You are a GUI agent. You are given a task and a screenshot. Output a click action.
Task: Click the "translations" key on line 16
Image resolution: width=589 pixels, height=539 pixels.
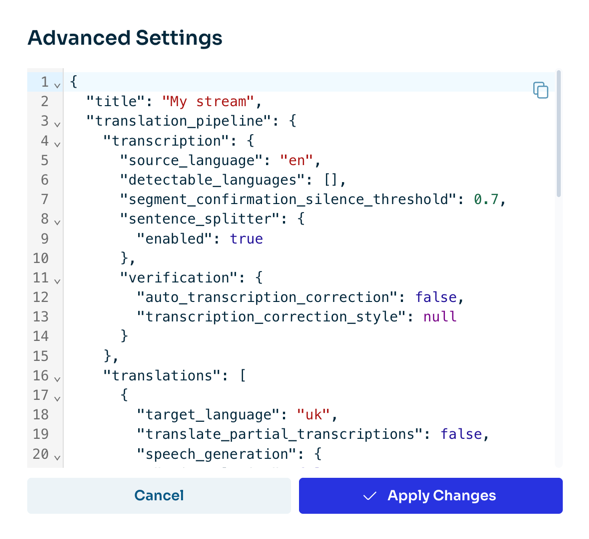162,376
